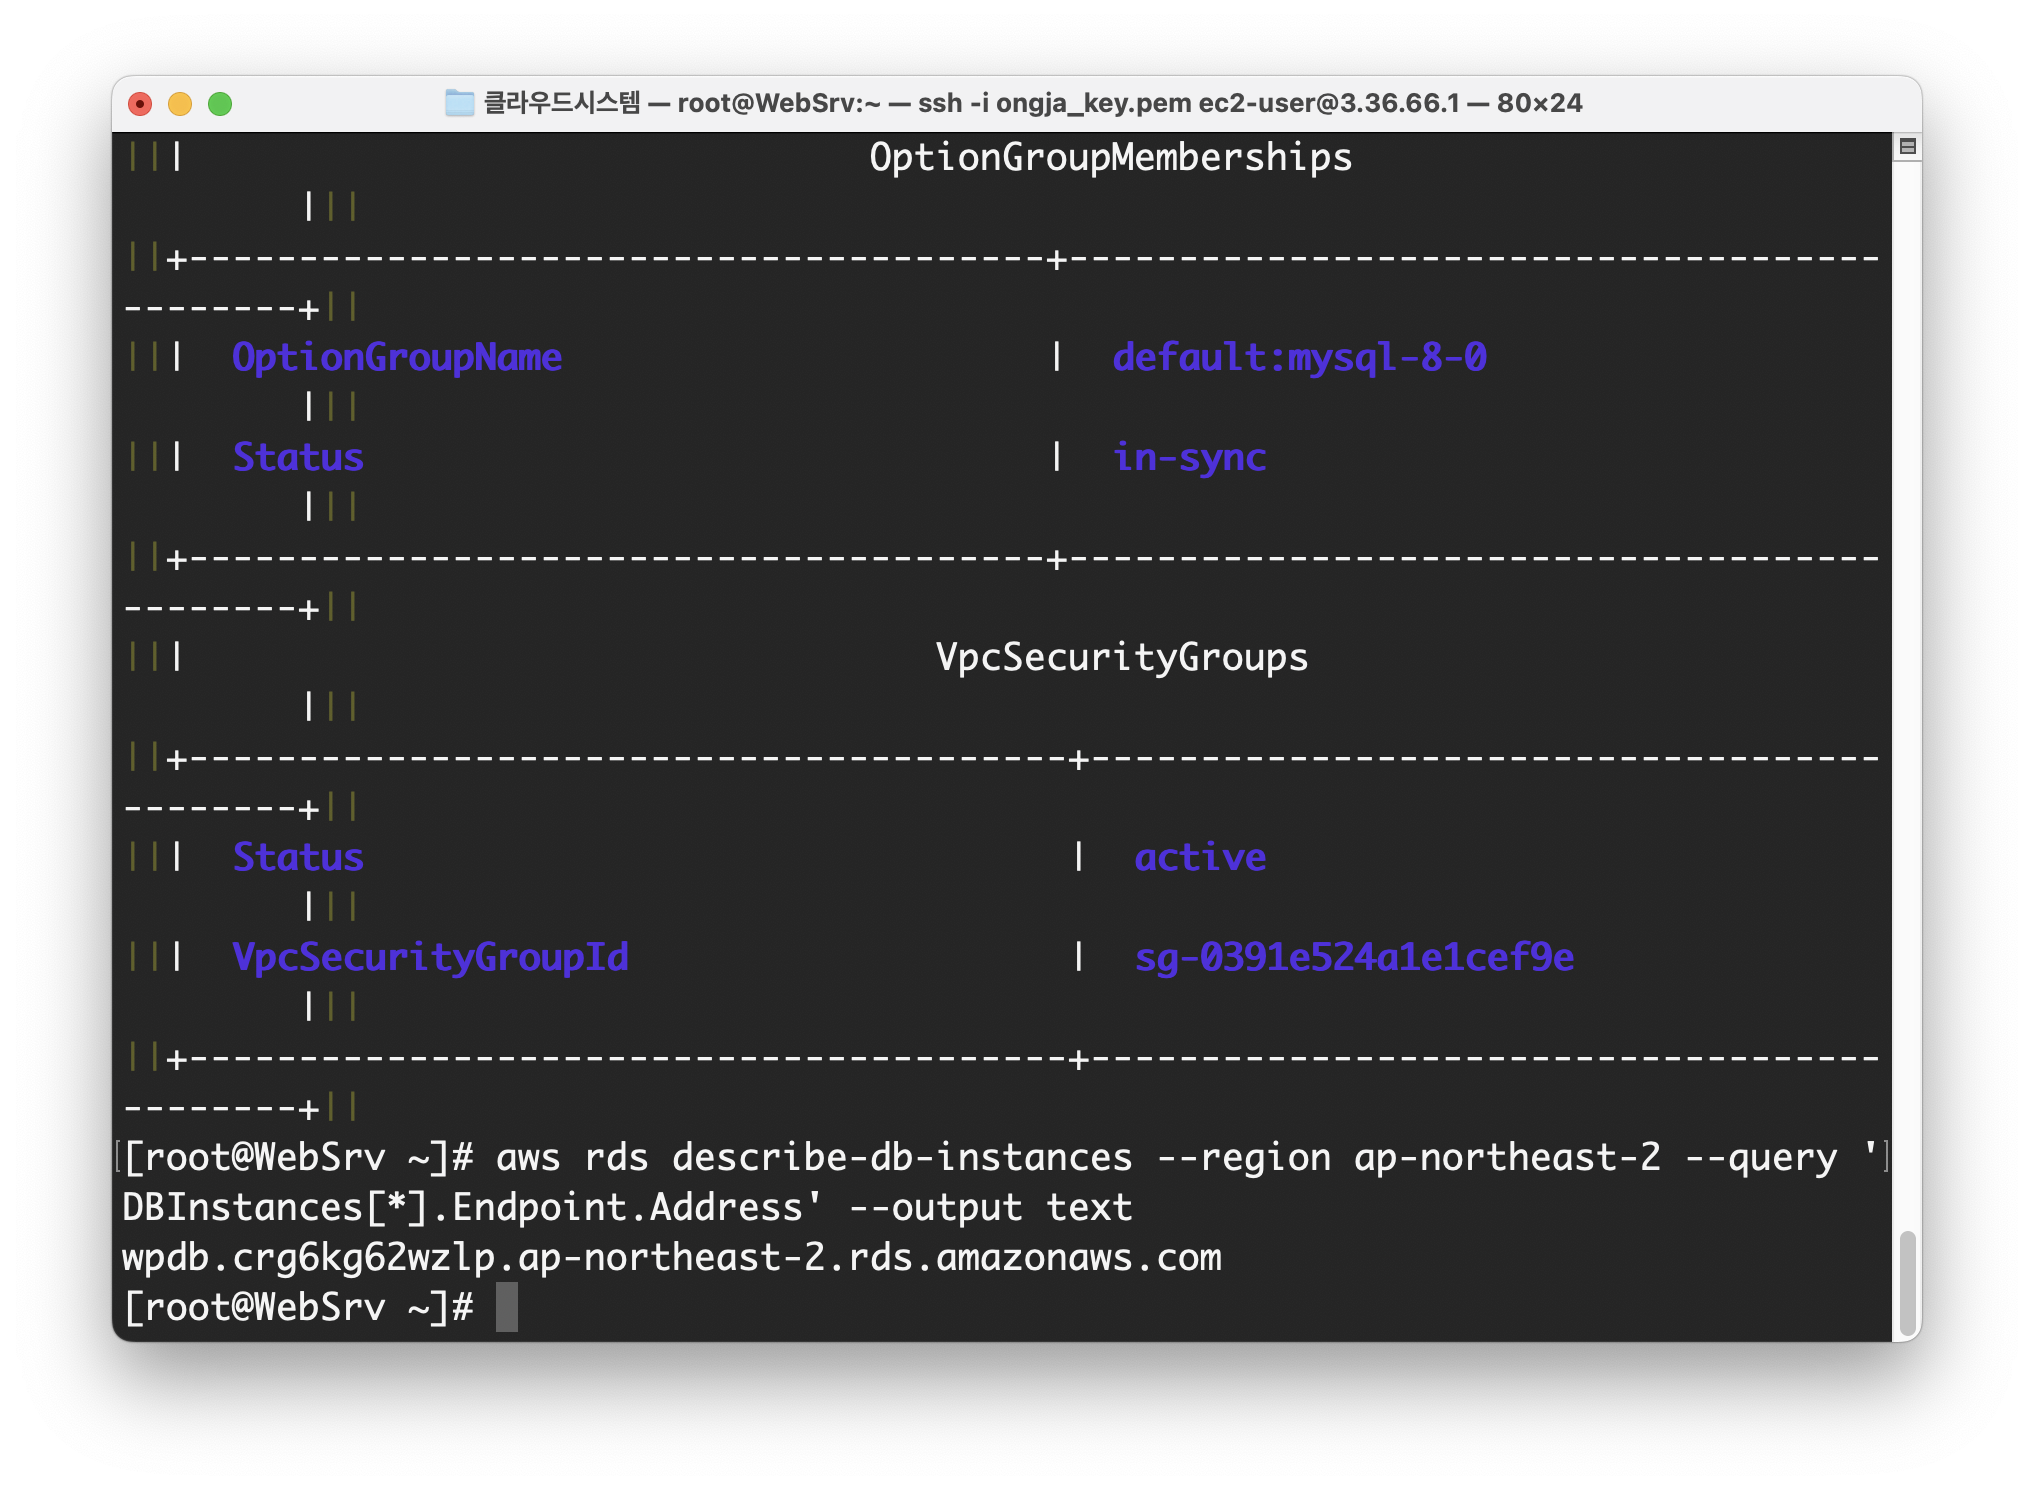Click the in-sync status value
Screen dimensions: 2034x1490
point(1189,458)
